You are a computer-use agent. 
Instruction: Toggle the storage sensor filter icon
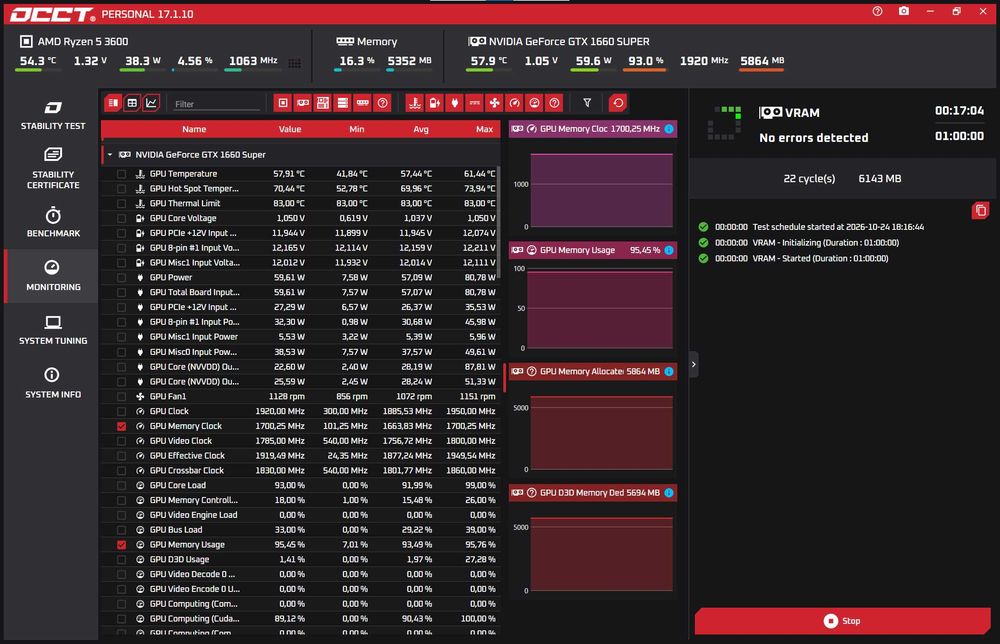(342, 103)
